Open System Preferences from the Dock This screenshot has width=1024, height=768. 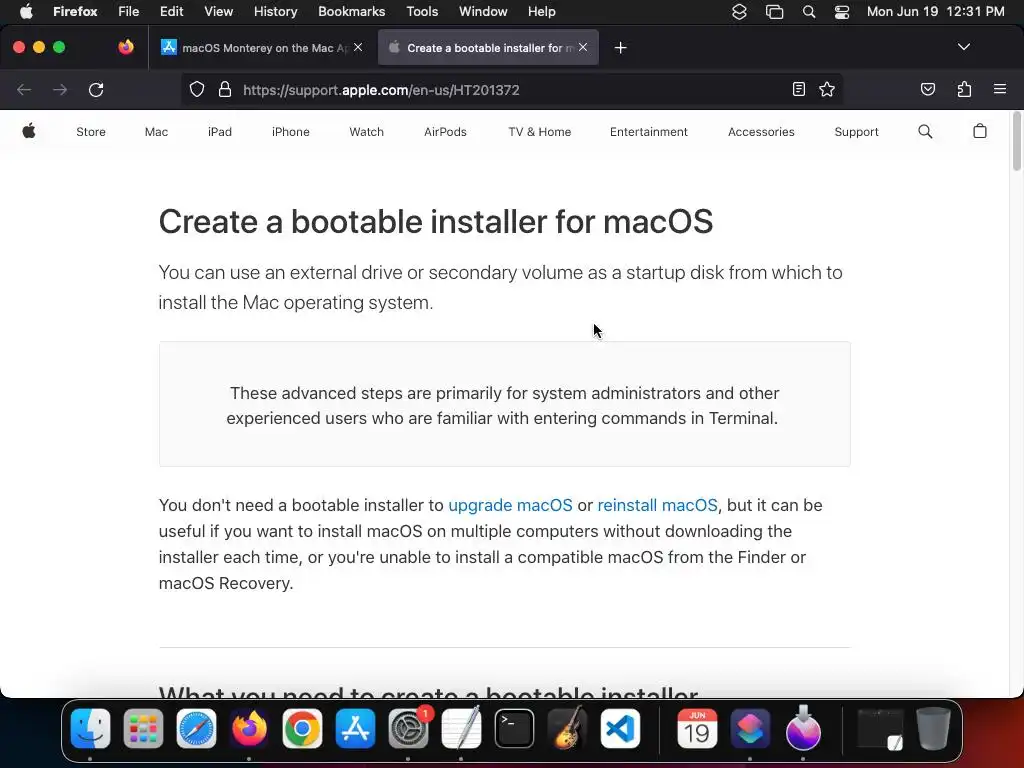pyautogui.click(x=408, y=728)
